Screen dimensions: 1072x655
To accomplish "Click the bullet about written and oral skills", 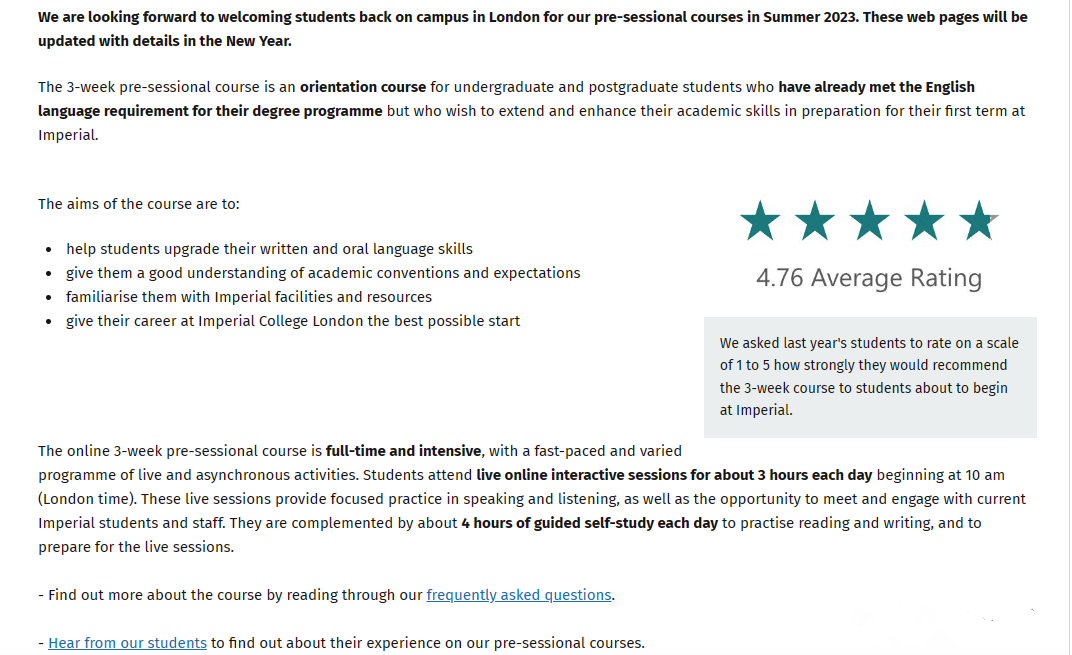I will pos(269,249).
